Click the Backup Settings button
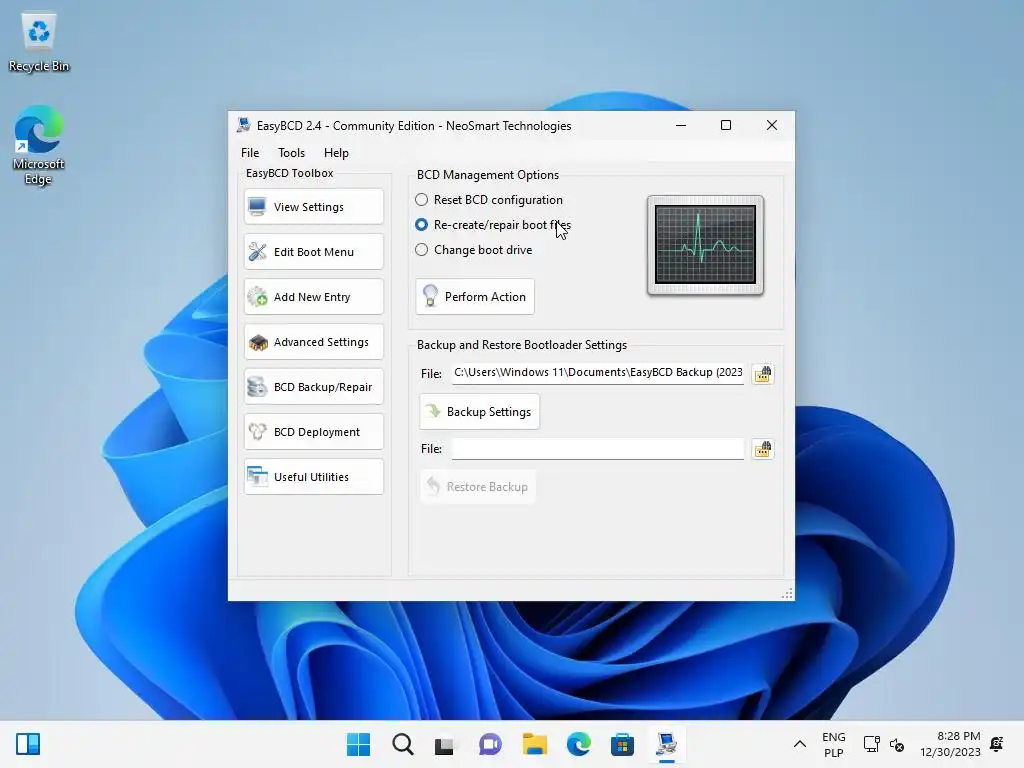Image resolution: width=1024 pixels, height=768 pixels. (x=479, y=412)
